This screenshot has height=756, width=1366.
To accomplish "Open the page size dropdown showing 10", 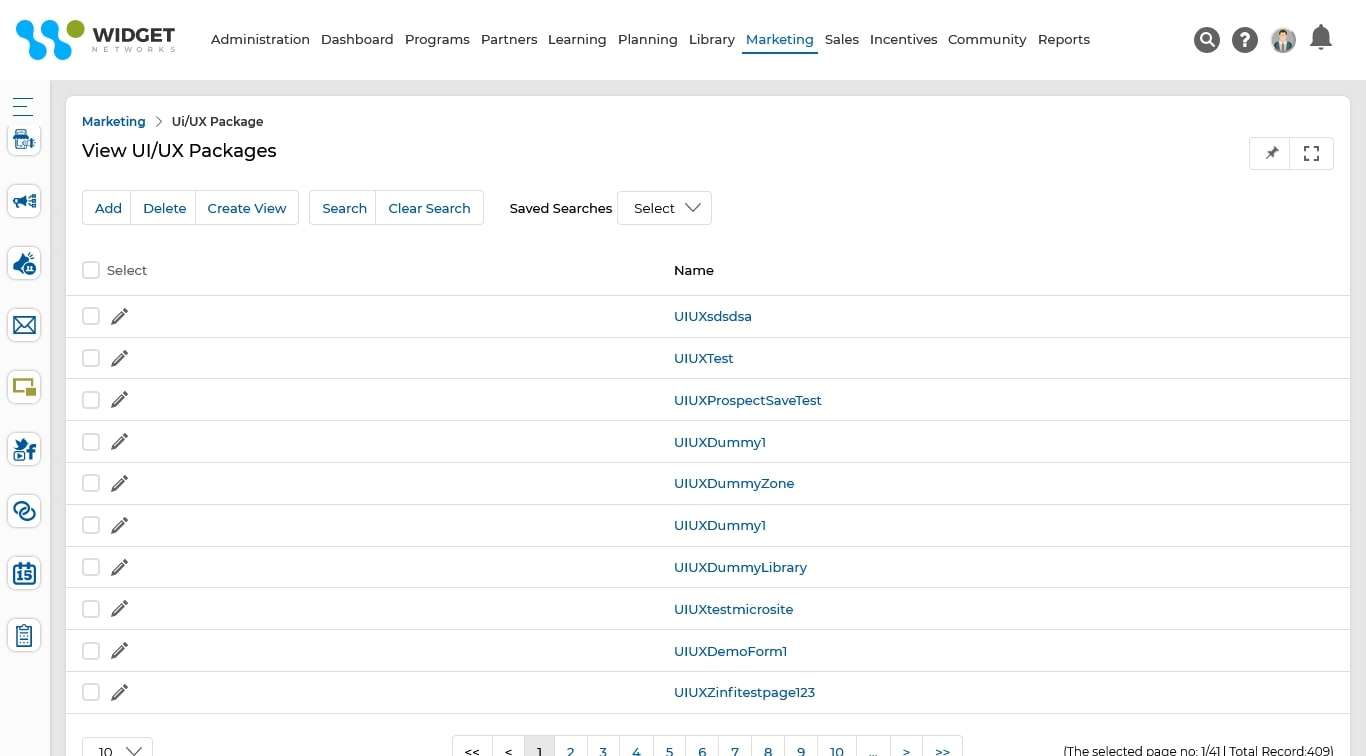I will tap(116, 748).
